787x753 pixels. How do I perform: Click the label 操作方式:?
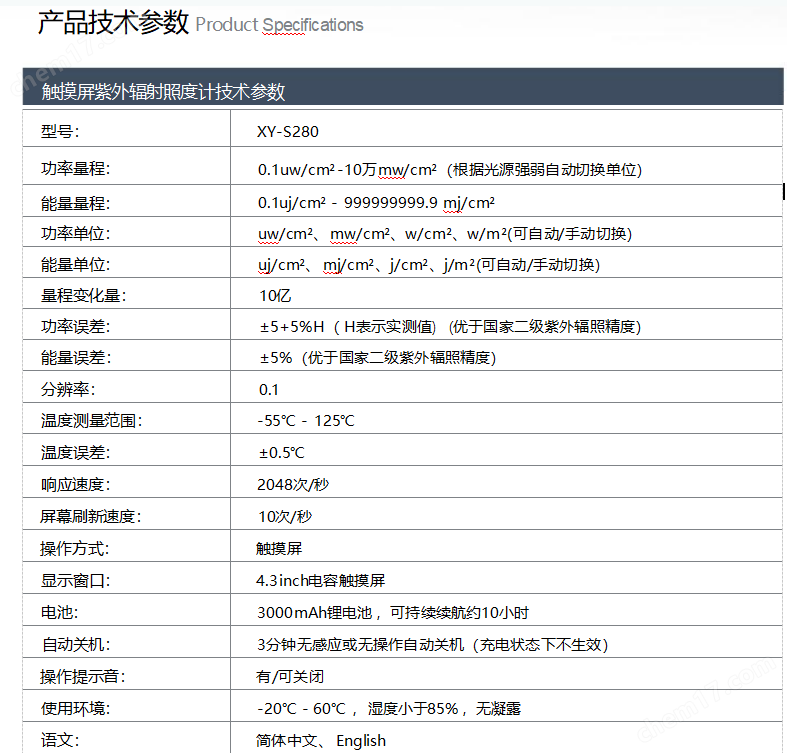pos(74,549)
